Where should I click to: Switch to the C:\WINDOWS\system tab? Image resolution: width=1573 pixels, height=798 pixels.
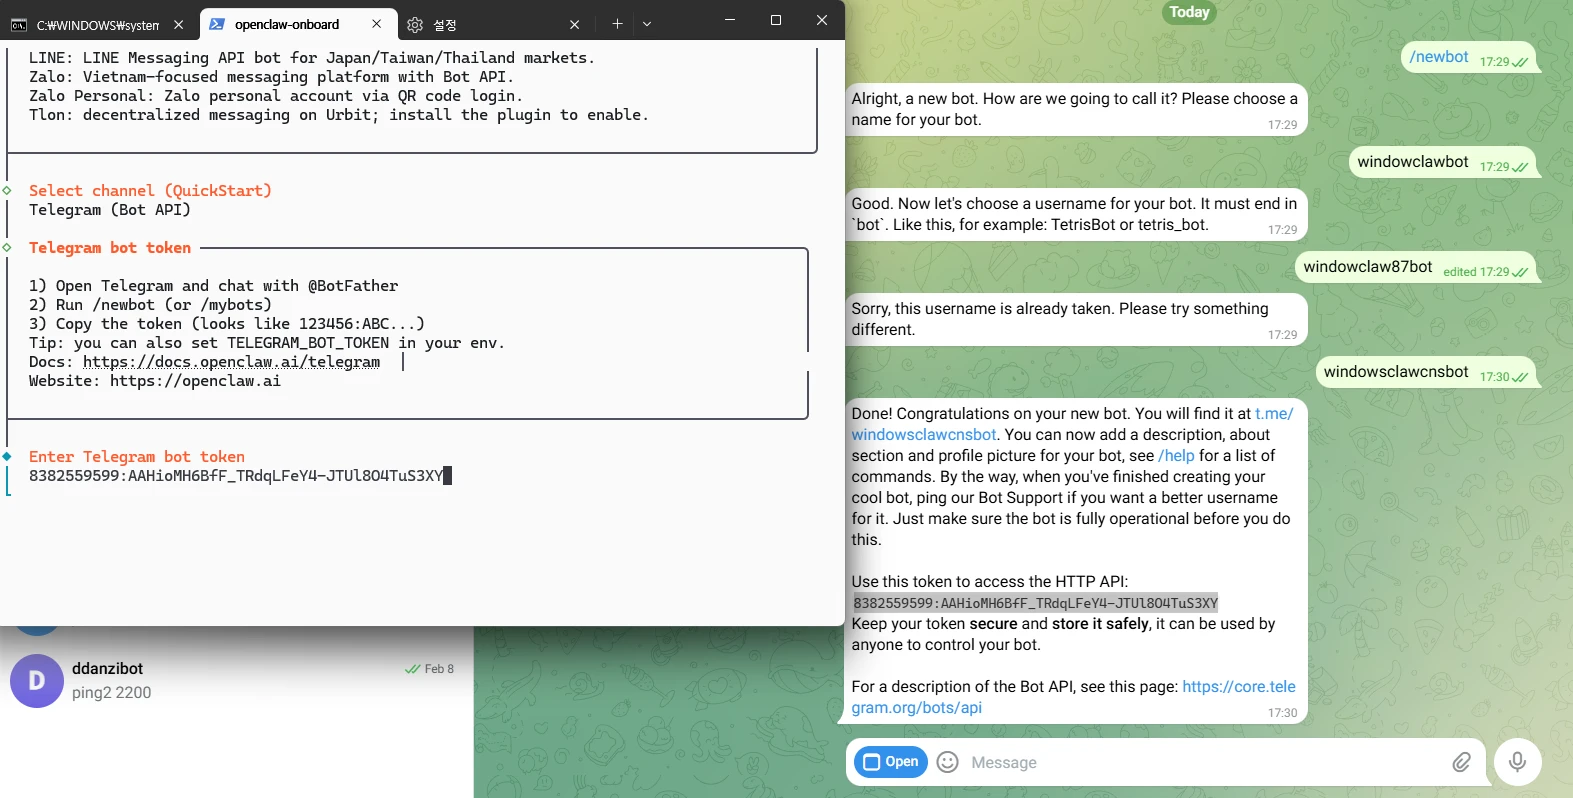[x=97, y=25]
